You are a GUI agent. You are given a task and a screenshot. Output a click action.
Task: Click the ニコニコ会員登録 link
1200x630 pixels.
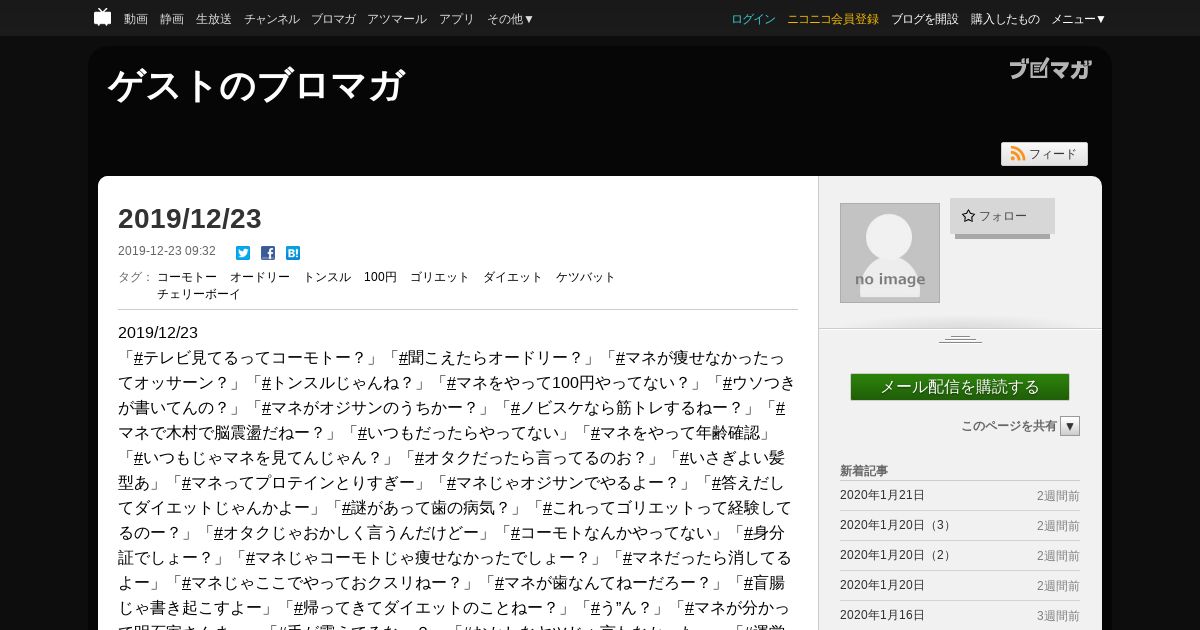[x=833, y=19]
